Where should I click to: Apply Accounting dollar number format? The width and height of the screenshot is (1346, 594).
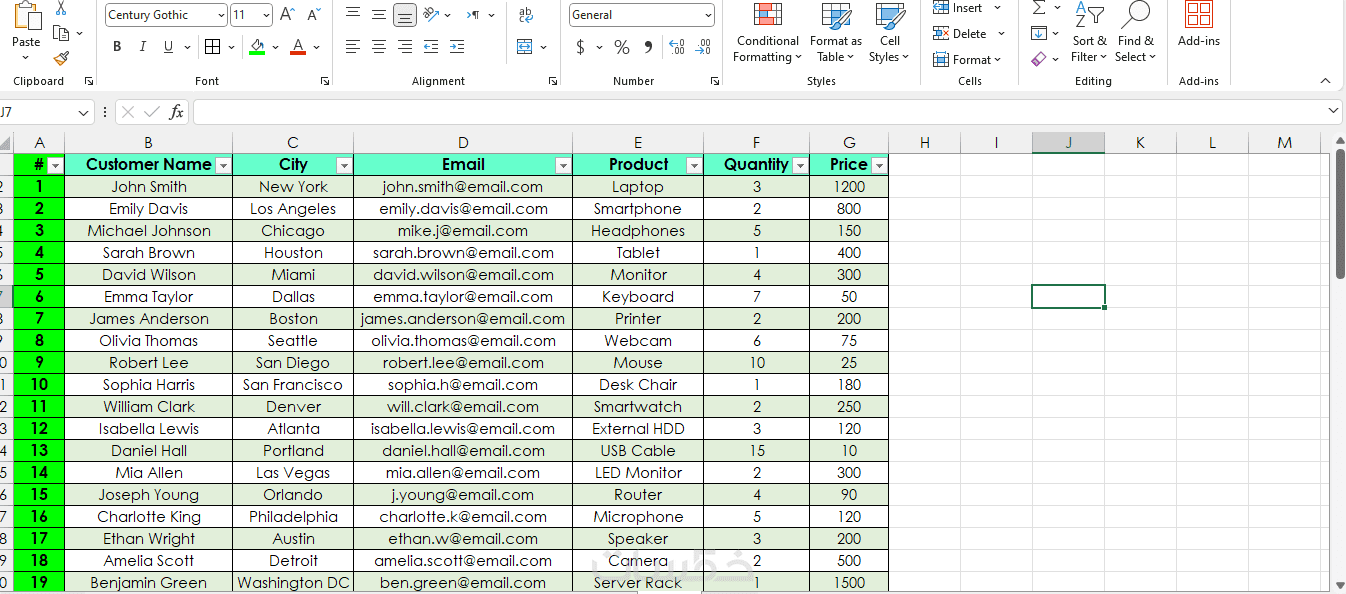pos(581,47)
